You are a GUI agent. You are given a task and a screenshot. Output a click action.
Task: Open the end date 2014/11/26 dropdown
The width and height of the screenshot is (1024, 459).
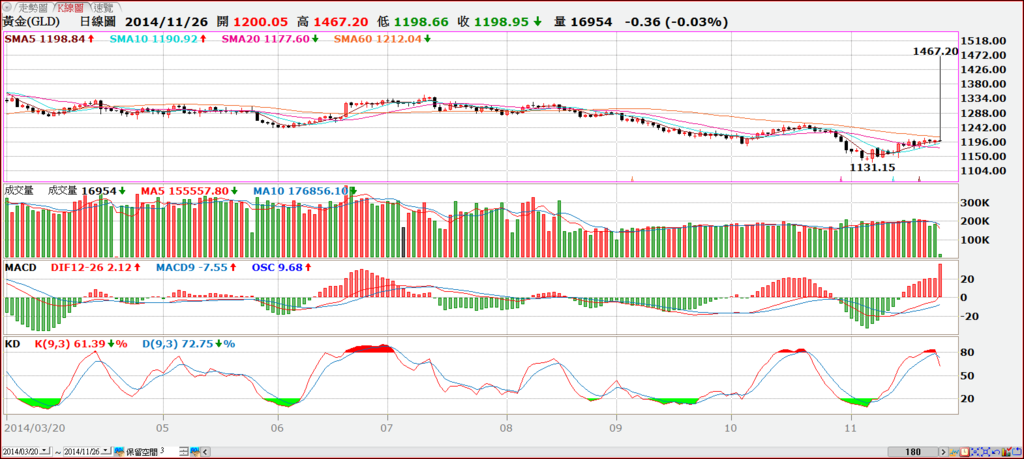105,451
